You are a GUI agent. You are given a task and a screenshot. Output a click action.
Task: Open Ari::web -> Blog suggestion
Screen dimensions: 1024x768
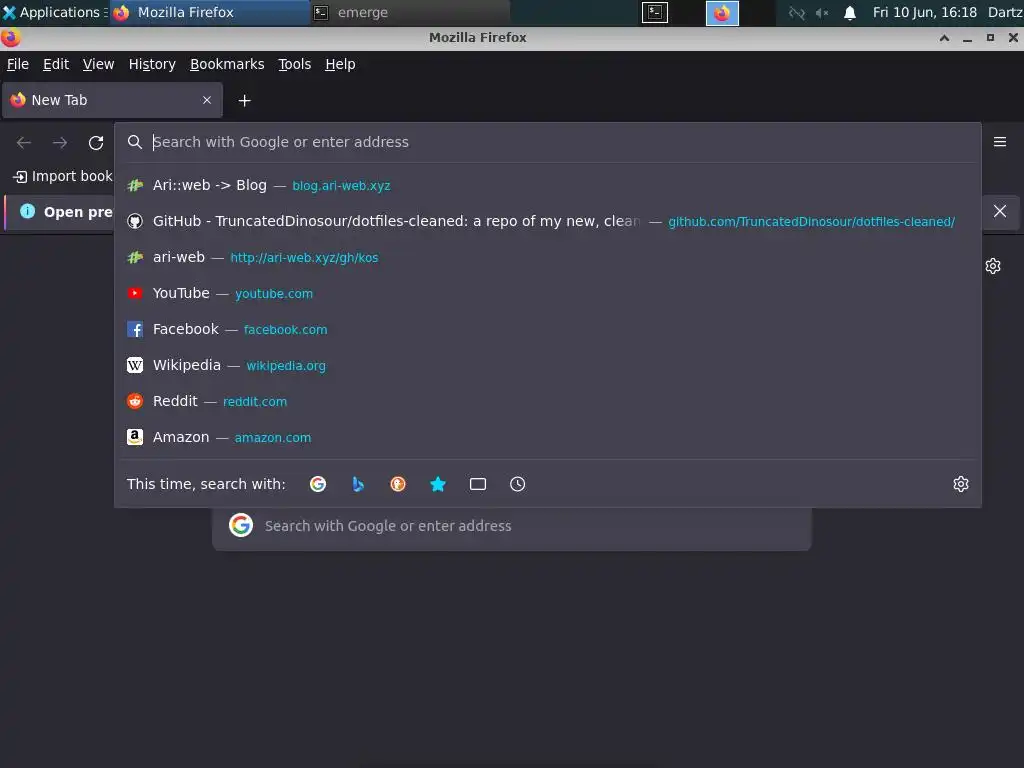click(x=547, y=185)
